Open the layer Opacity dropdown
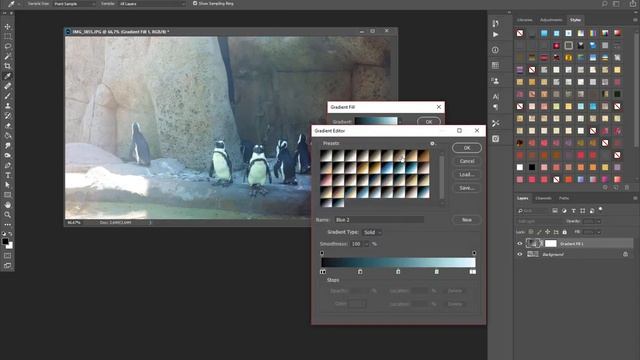 [599, 221]
